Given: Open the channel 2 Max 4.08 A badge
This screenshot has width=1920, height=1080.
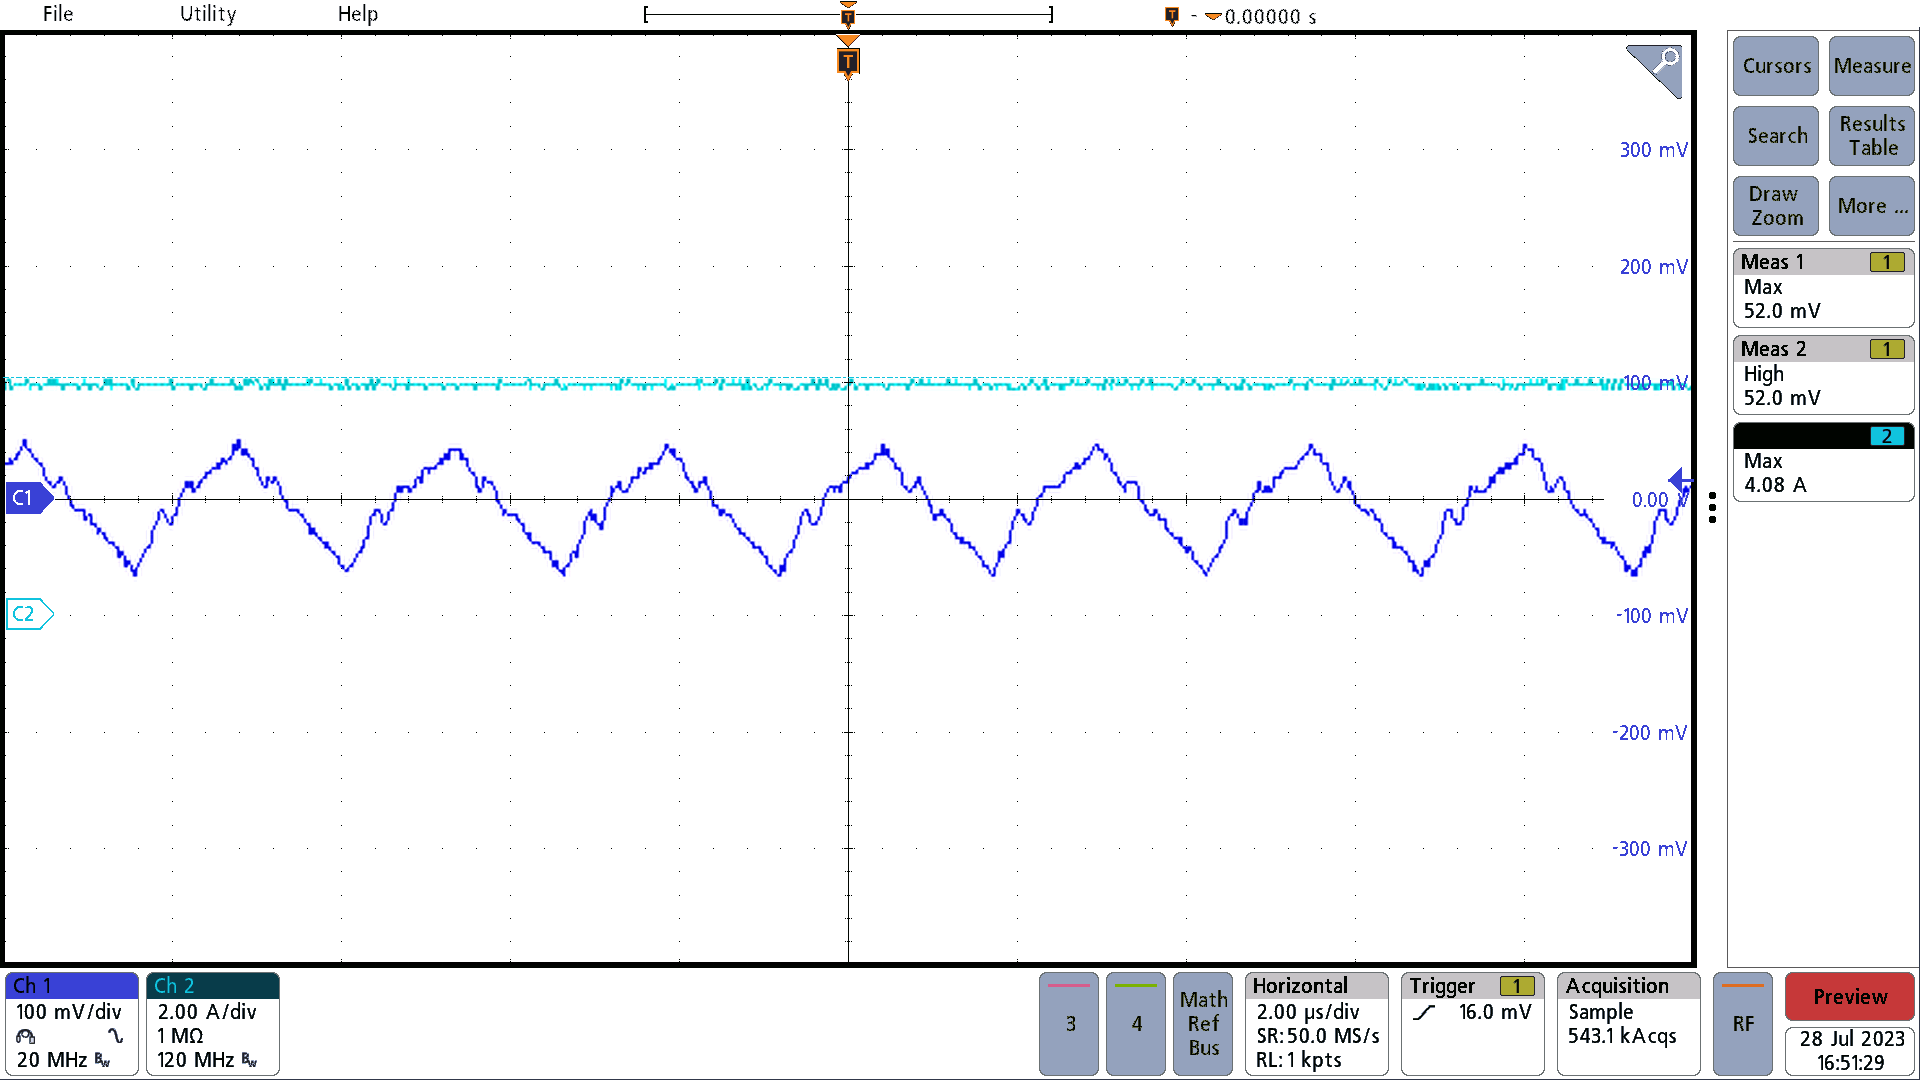Looking at the screenshot, I should pyautogui.click(x=1823, y=462).
